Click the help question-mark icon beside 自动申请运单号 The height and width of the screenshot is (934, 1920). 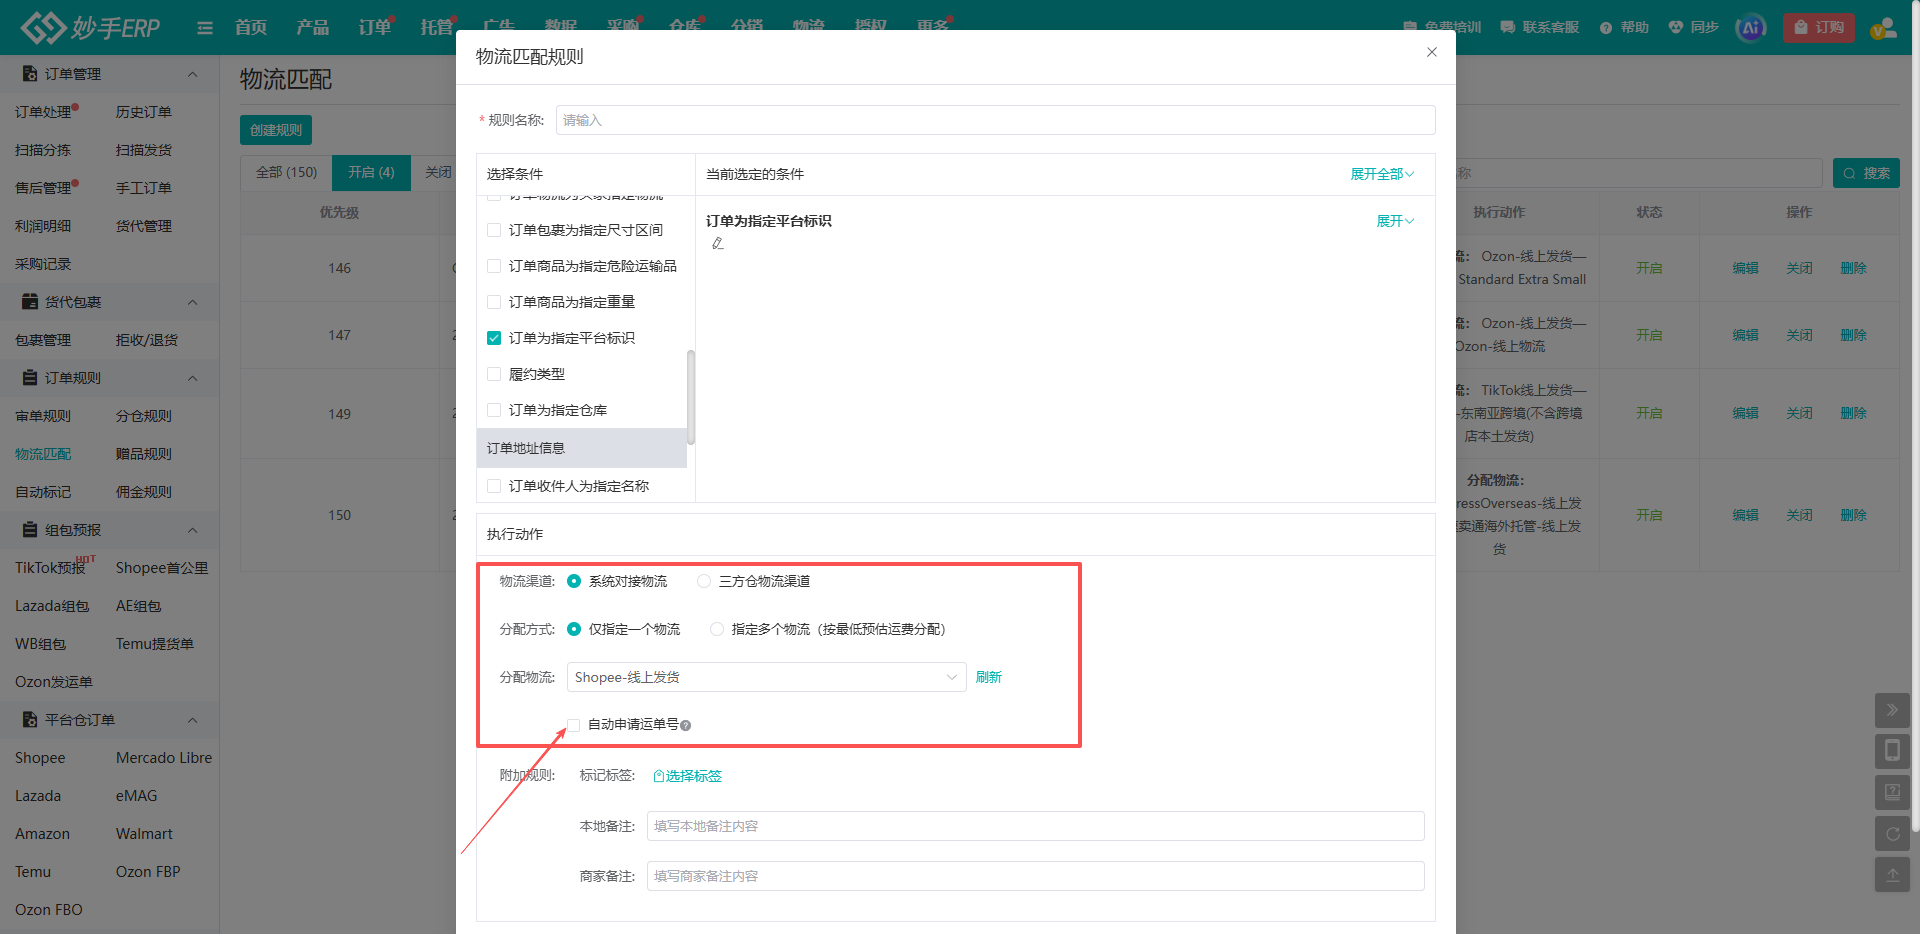[686, 725]
